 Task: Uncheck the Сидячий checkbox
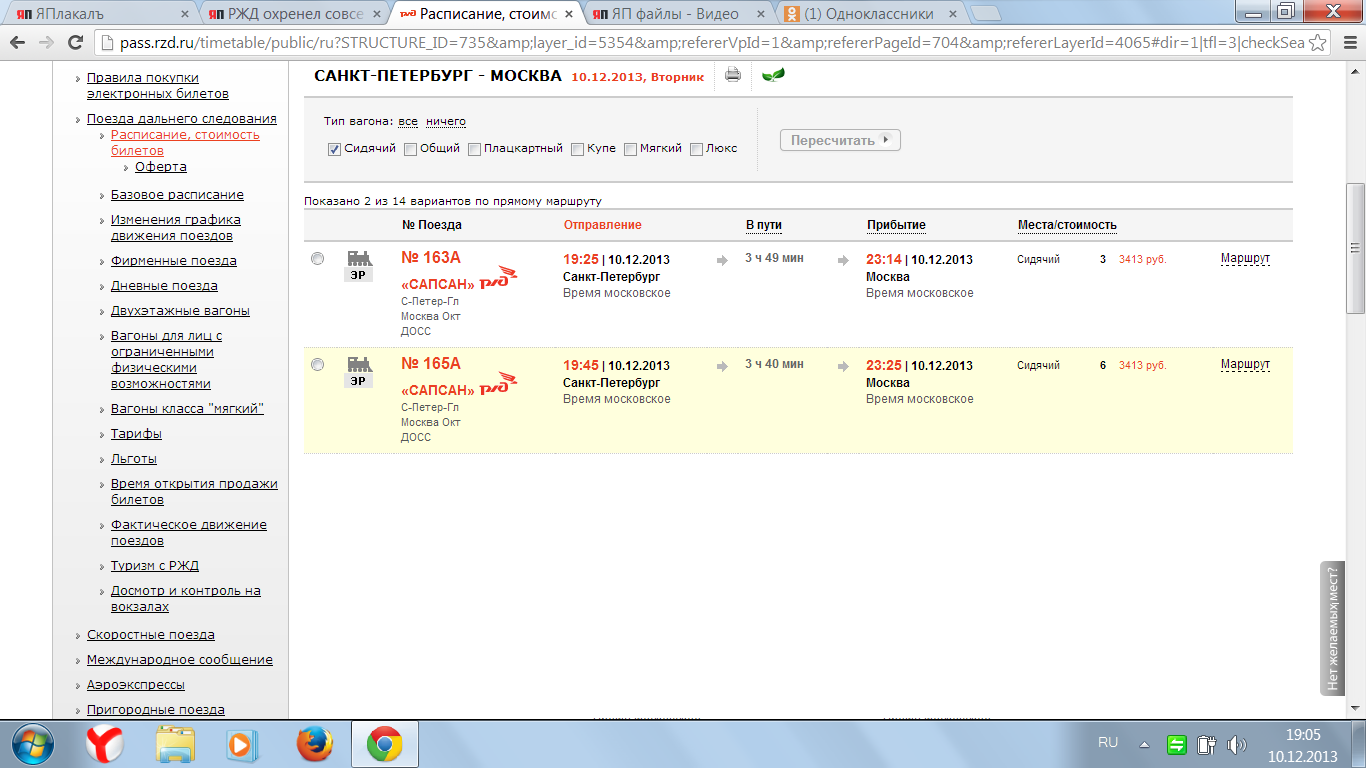(335, 149)
